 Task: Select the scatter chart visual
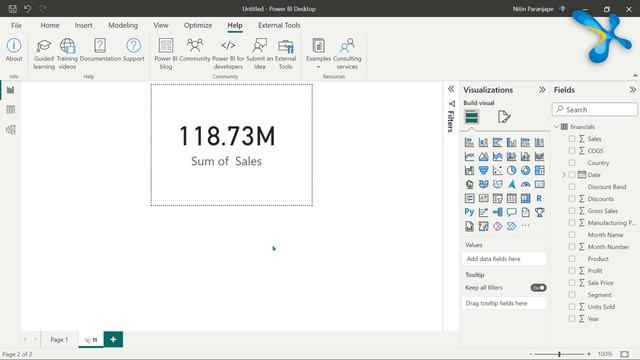(x=497, y=170)
